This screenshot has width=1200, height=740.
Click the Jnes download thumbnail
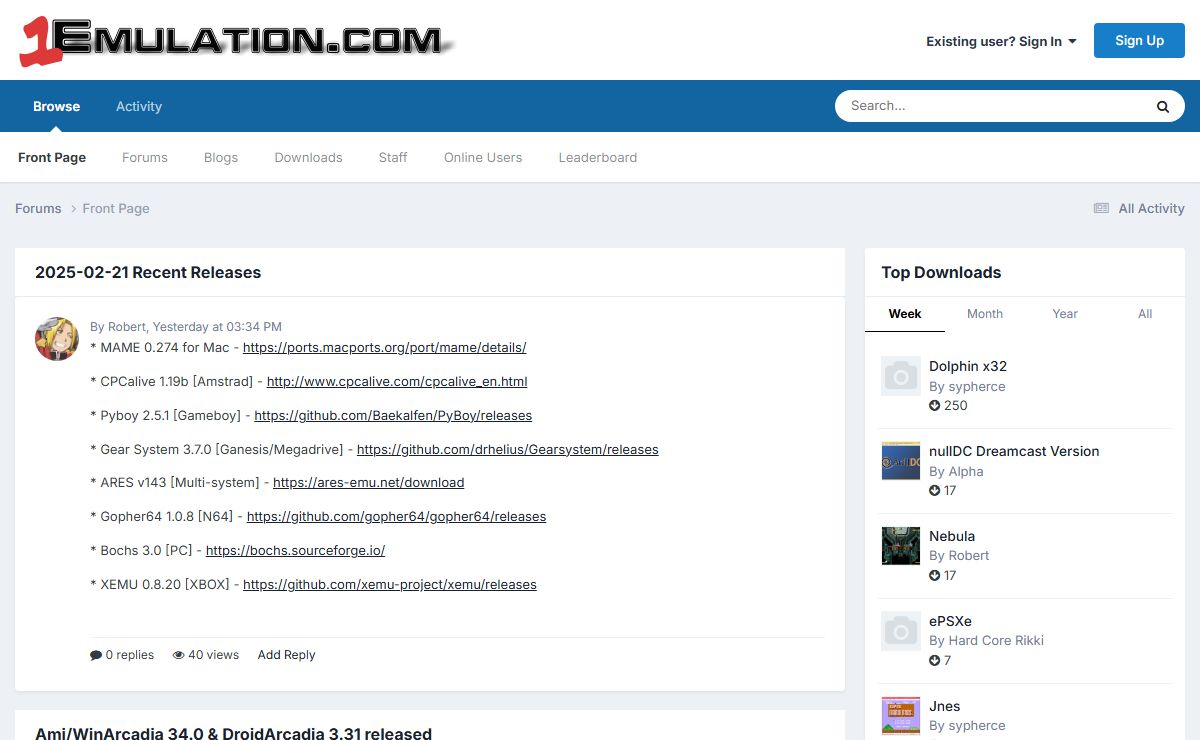tap(900, 715)
